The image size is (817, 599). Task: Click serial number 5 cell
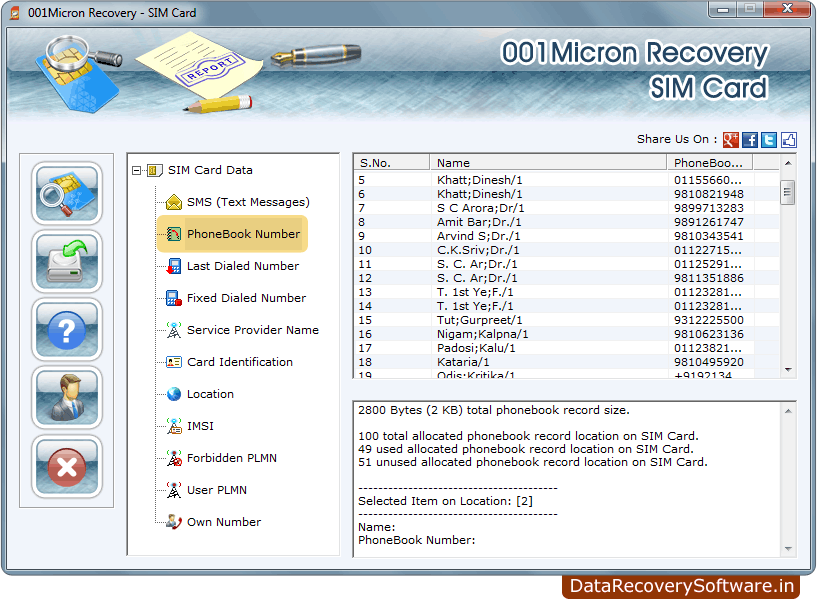pyautogui.click(x=392, y=180)
